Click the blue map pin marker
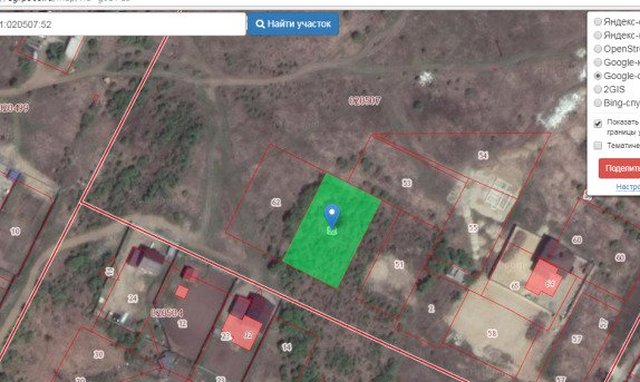Screen dimensions: 640x382 coord(332,215)
